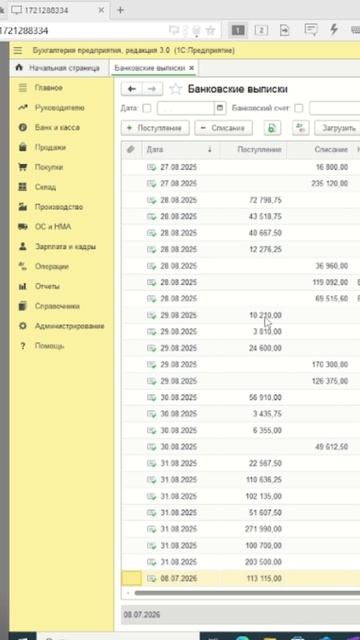The image size is (360, 640).
Task: Open the Зарплата и кадры section
Action: [65, 247]
